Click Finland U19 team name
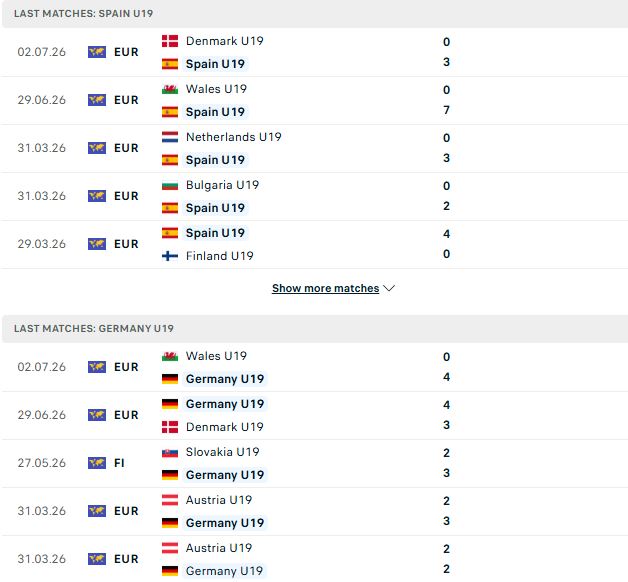 219,256
